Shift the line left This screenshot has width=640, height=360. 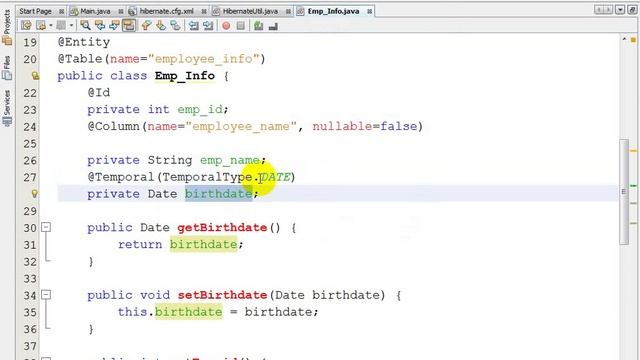click(x=193, y=26)
